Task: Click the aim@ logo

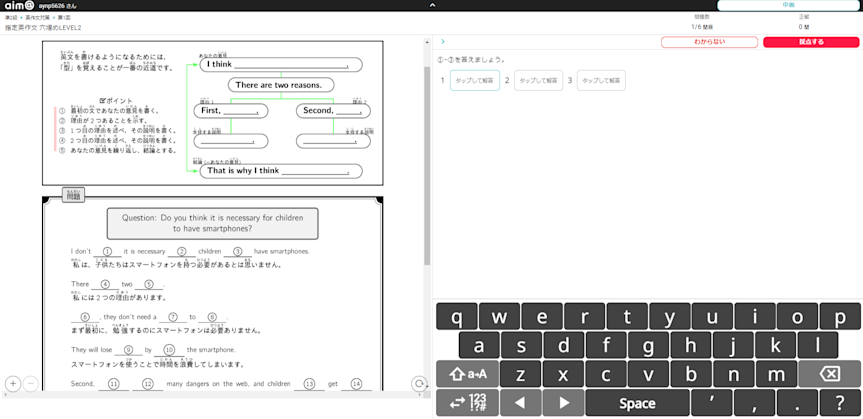Action: pyautogui.click(x=19, y=5)
